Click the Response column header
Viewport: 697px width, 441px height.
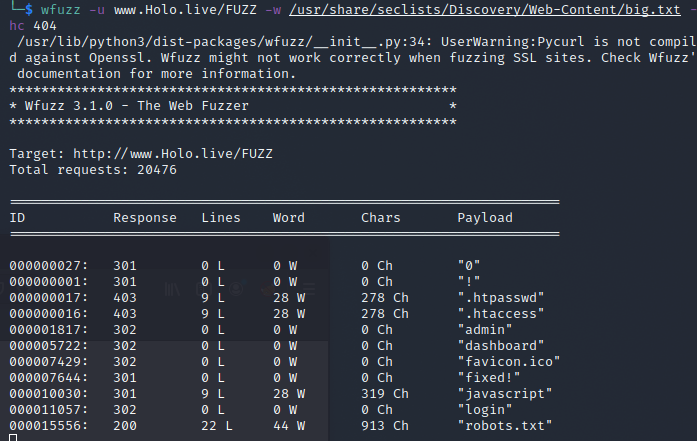point(144,218)
